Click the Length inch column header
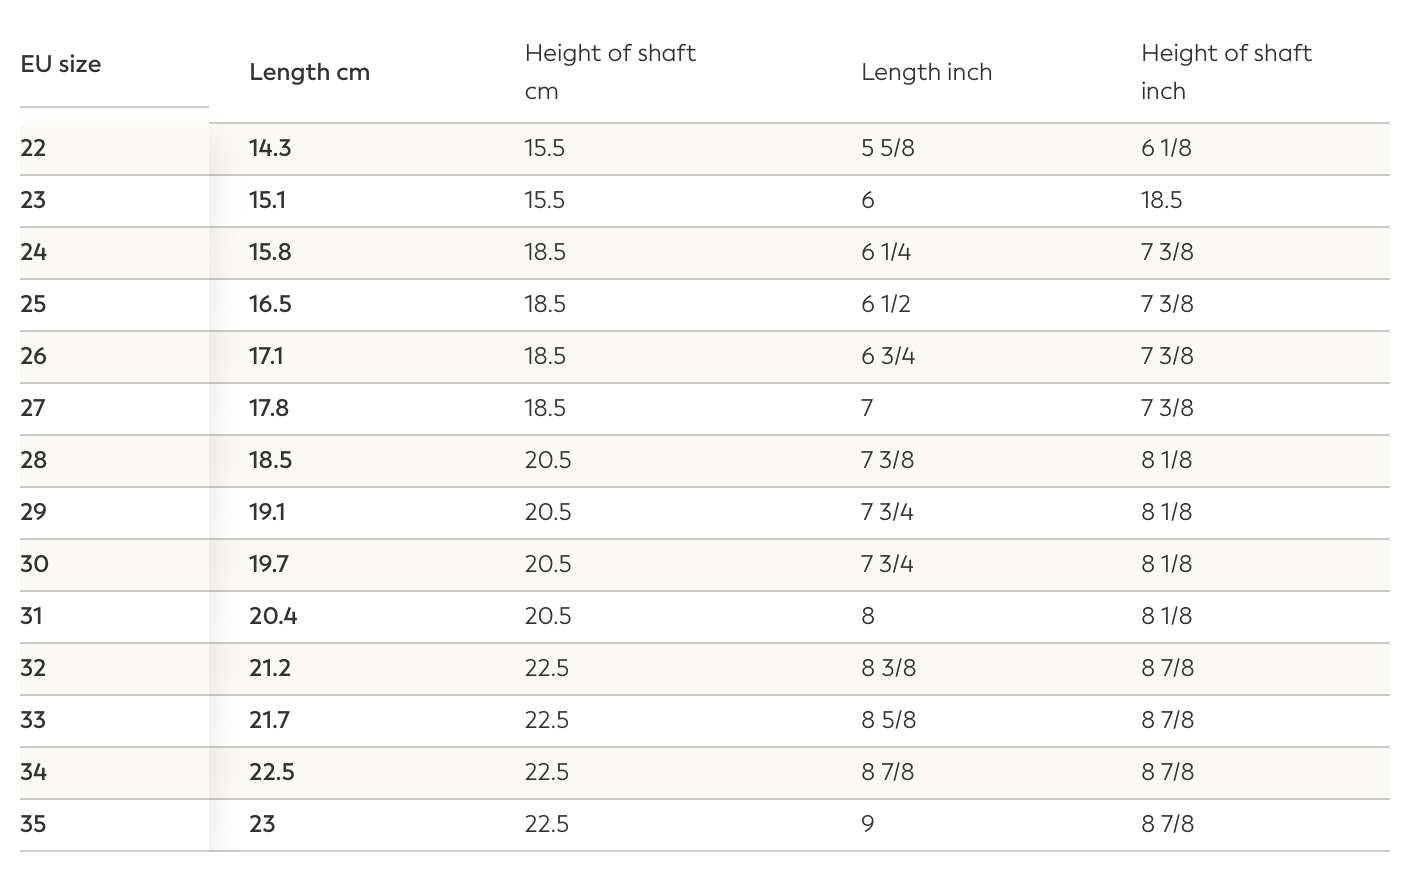 pos(926,72)
